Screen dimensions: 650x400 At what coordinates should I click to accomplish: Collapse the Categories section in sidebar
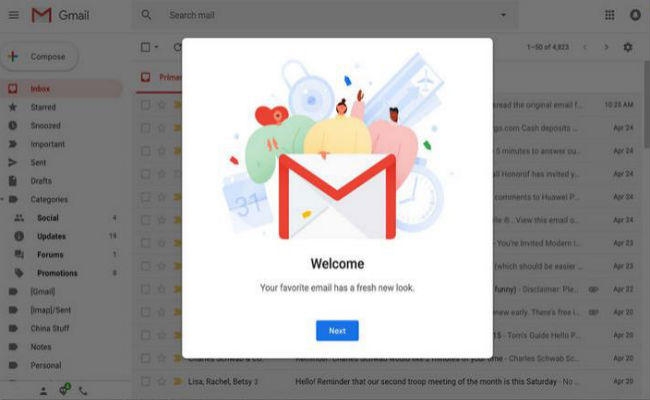click(2, 199)
